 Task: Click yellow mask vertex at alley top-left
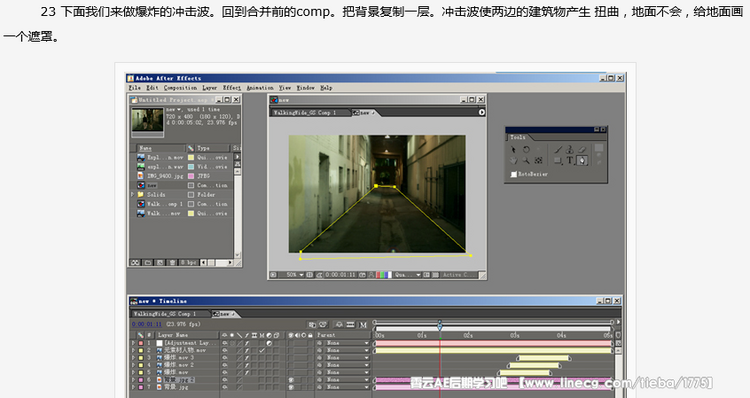tap(376, 186)
